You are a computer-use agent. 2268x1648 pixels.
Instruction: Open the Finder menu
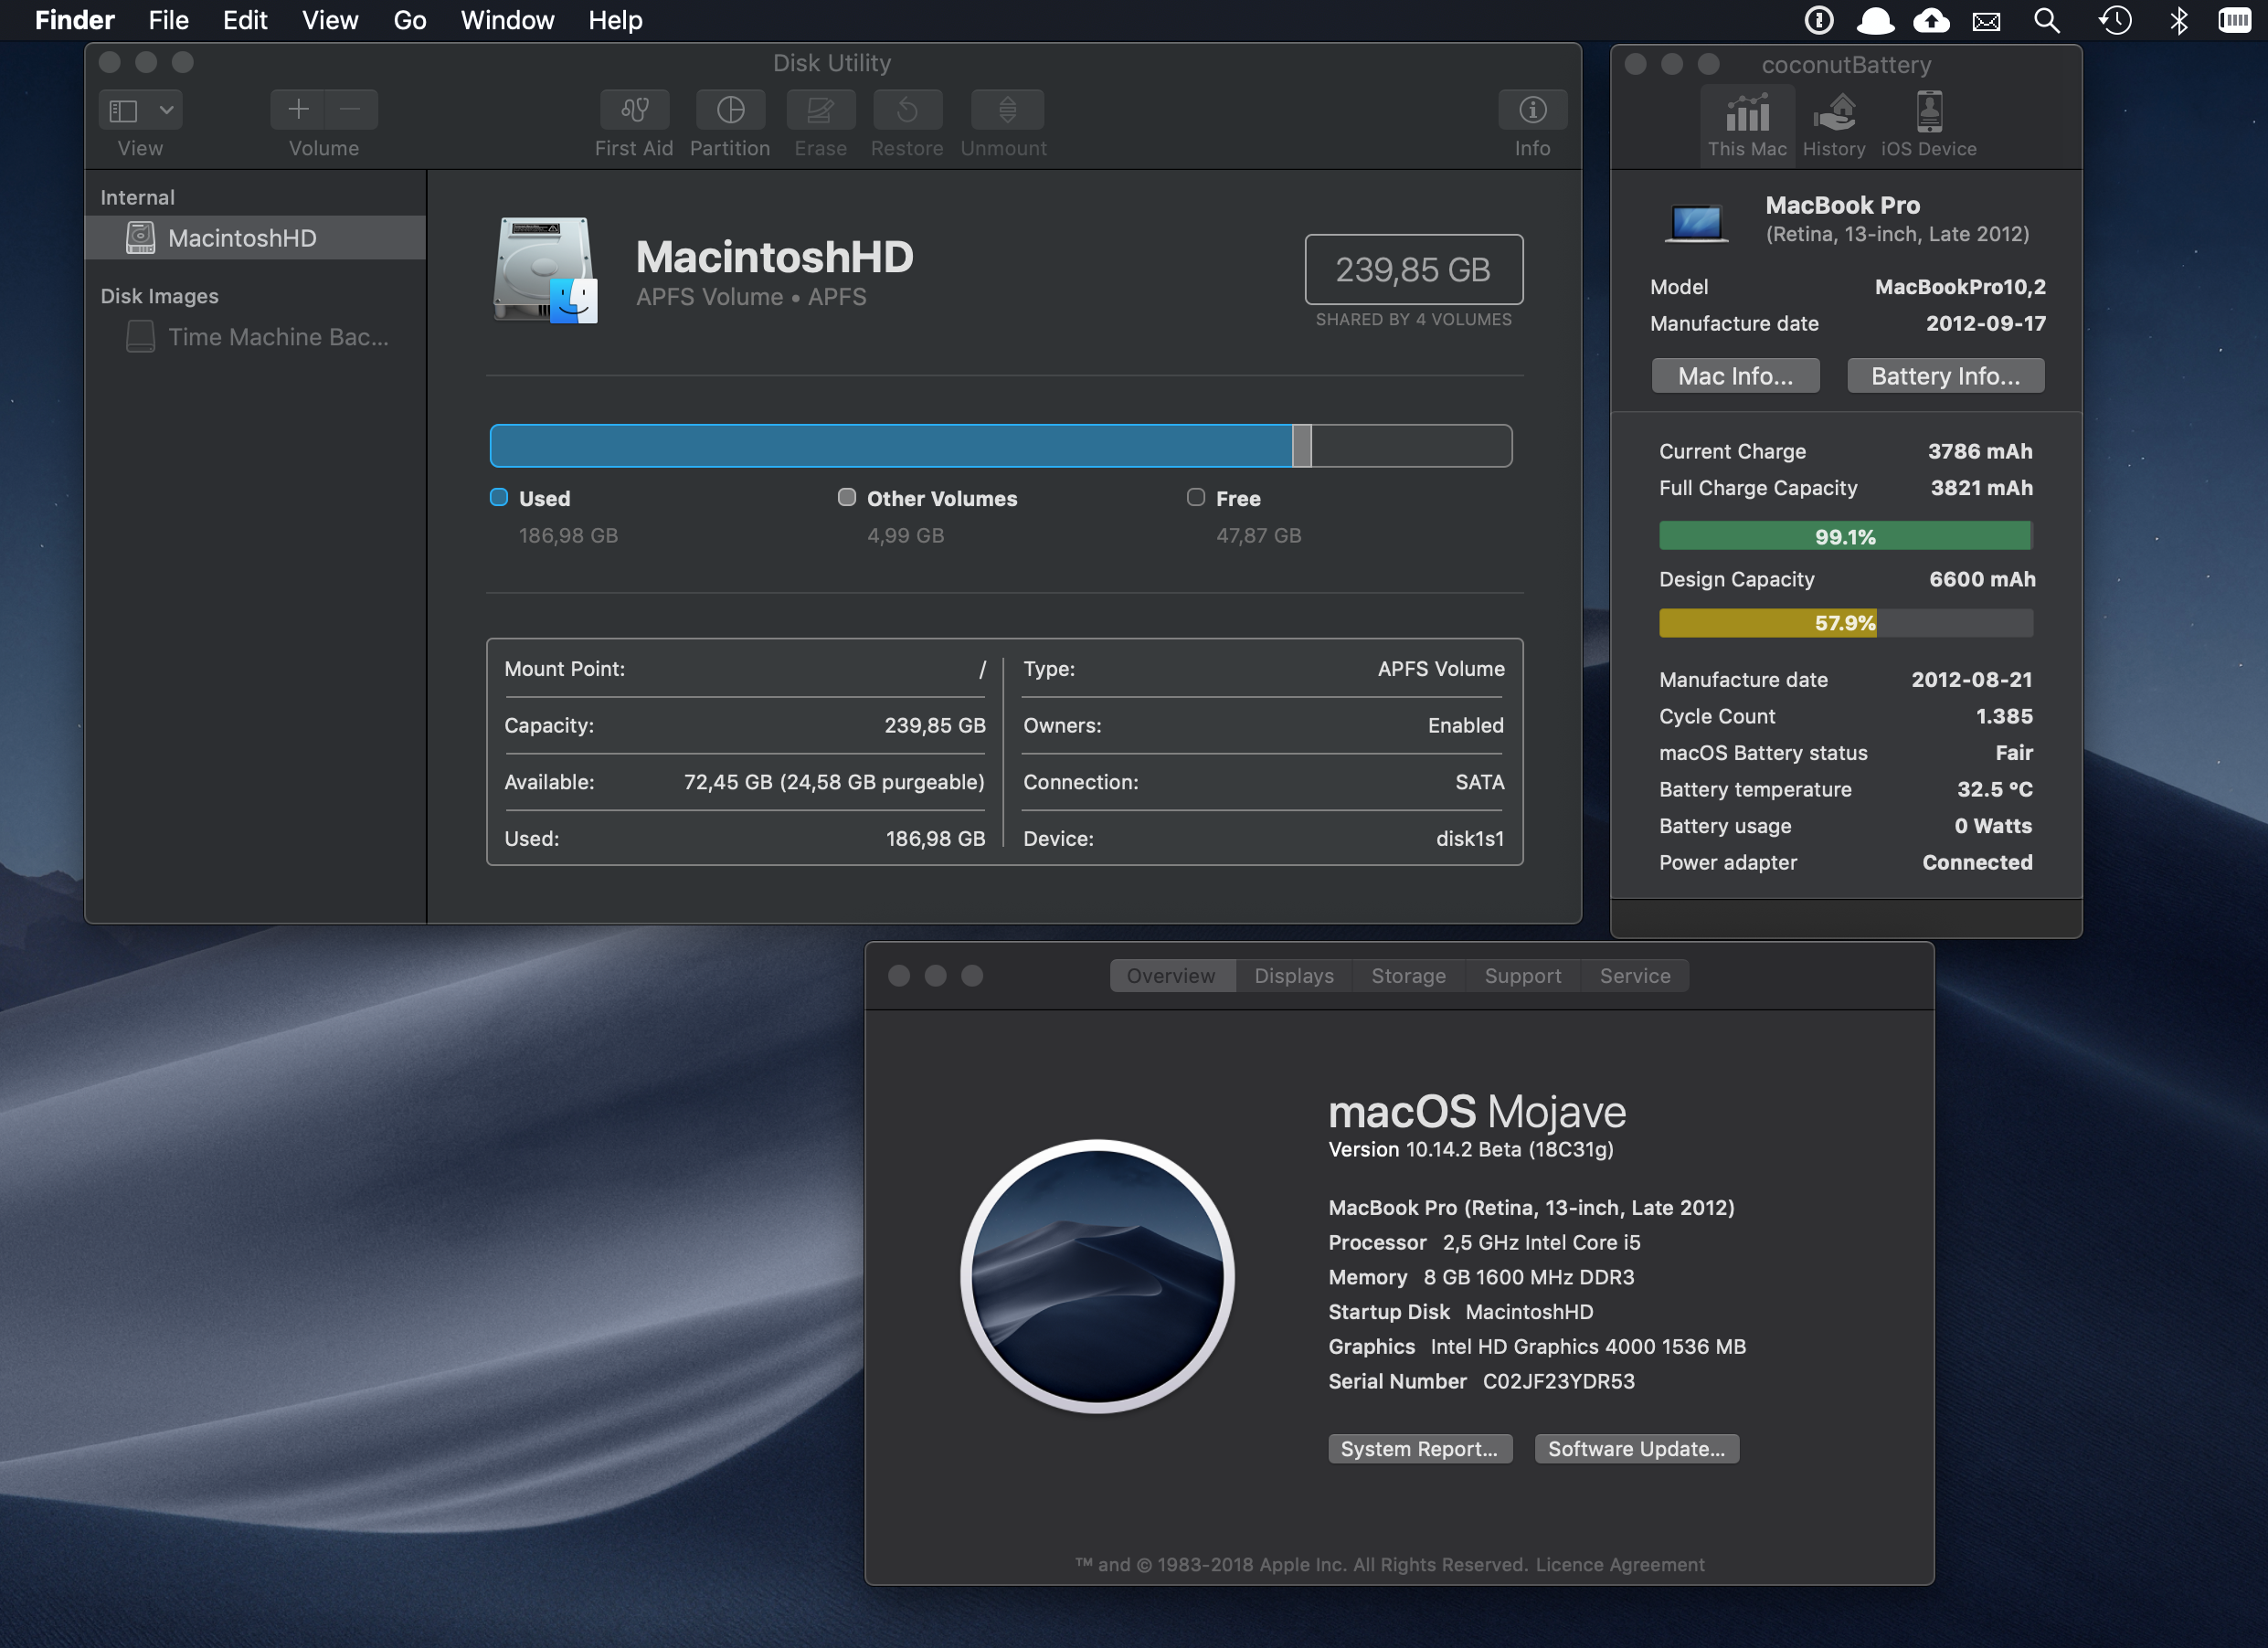[75, 20]
